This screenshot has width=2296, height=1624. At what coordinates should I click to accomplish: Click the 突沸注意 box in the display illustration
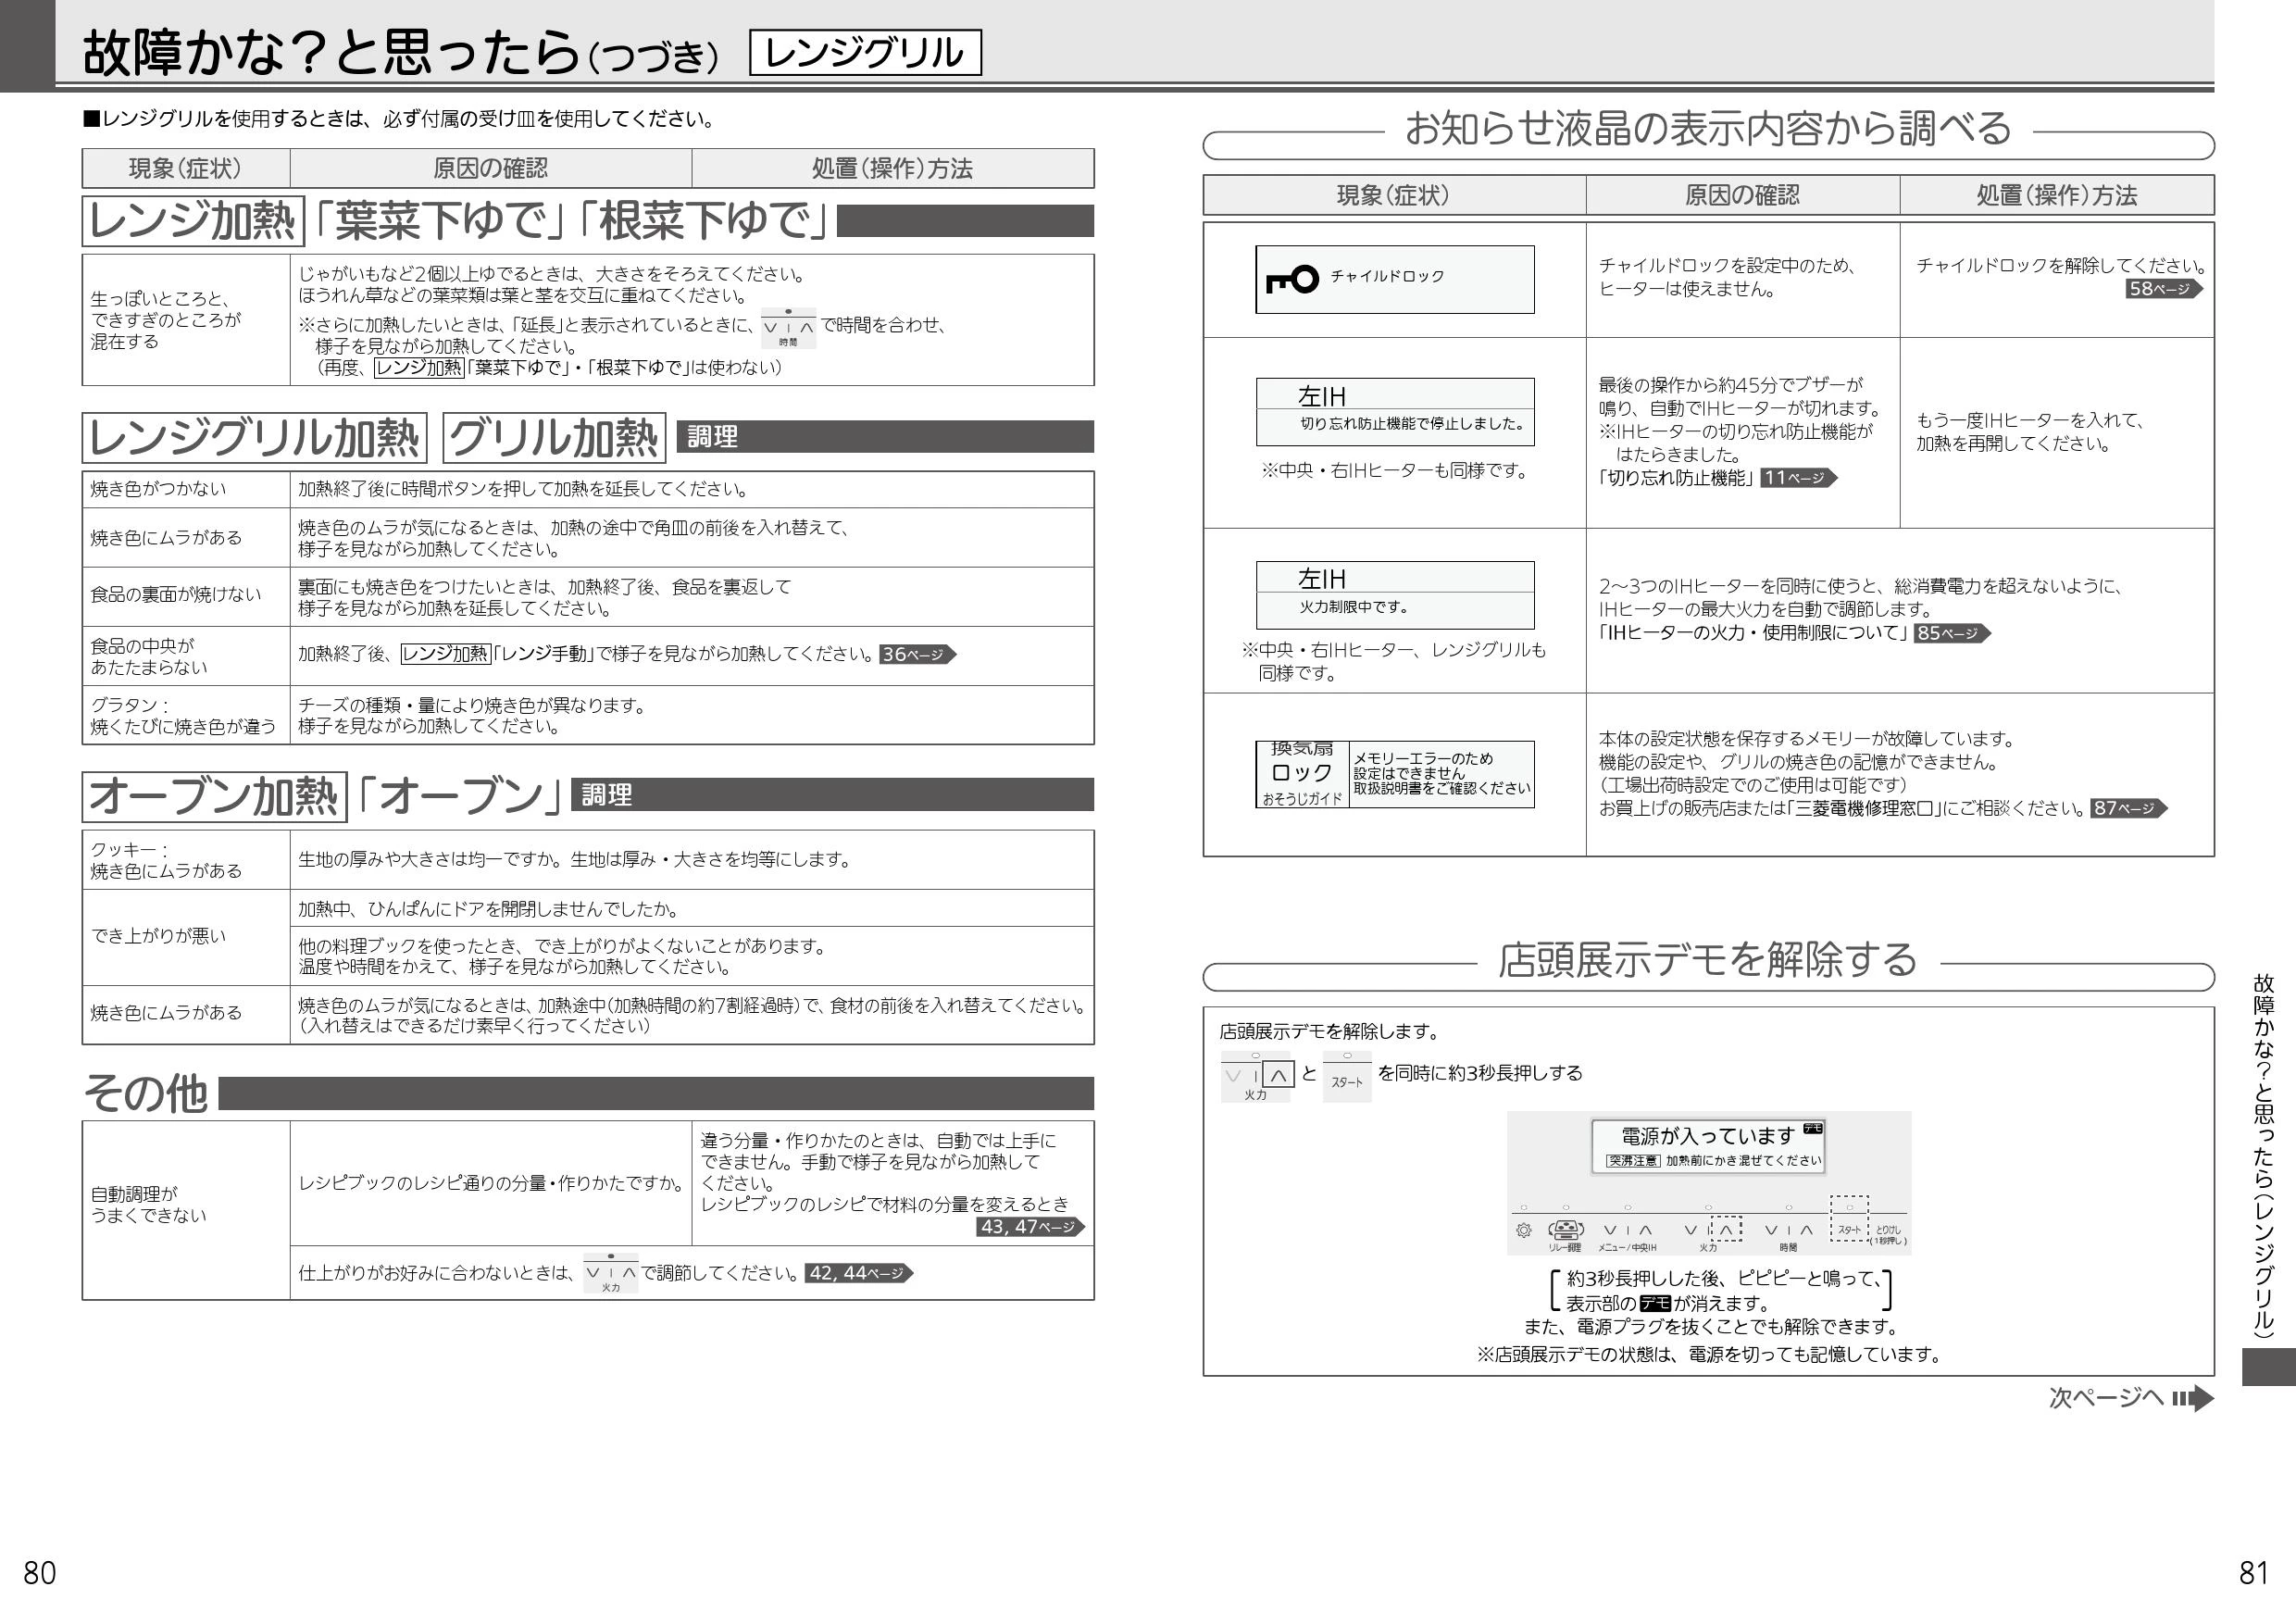[1633, 1161]
